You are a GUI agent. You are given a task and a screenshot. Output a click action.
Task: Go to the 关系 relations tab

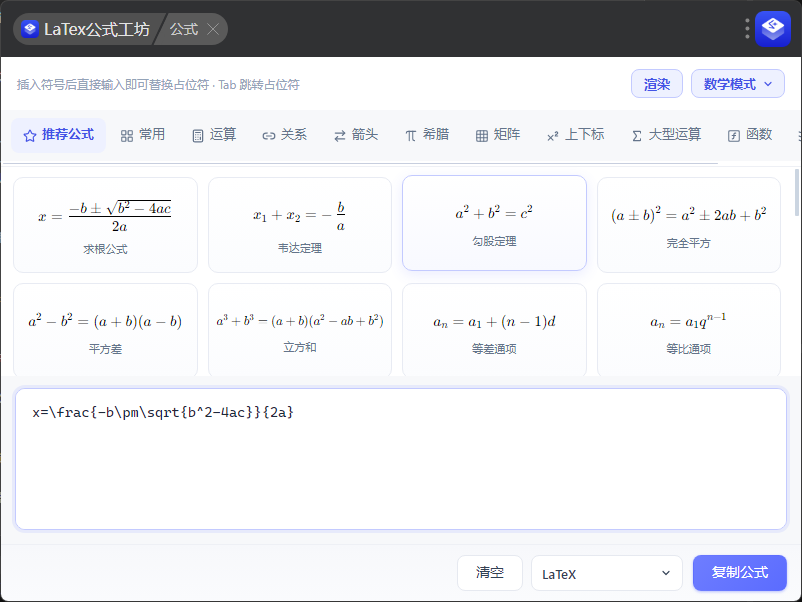pos(284,135)
